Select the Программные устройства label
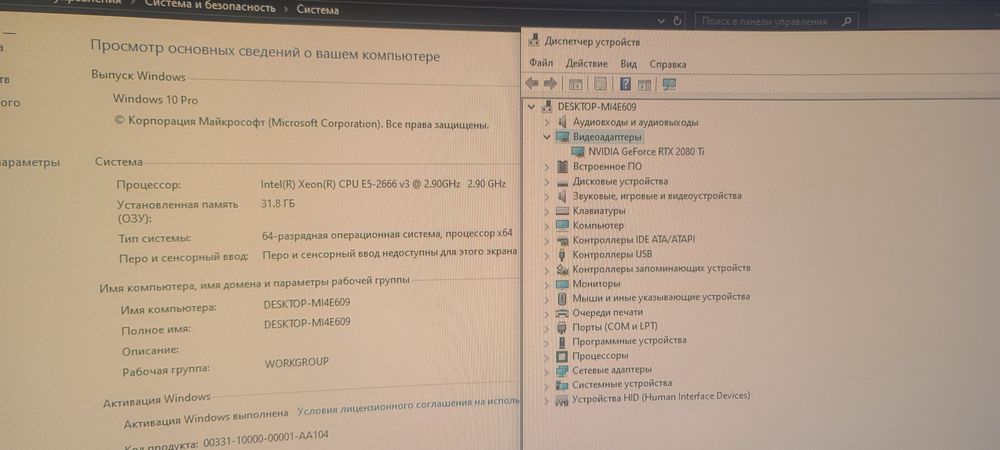The image size is (1000, 450). click(629, 341)
